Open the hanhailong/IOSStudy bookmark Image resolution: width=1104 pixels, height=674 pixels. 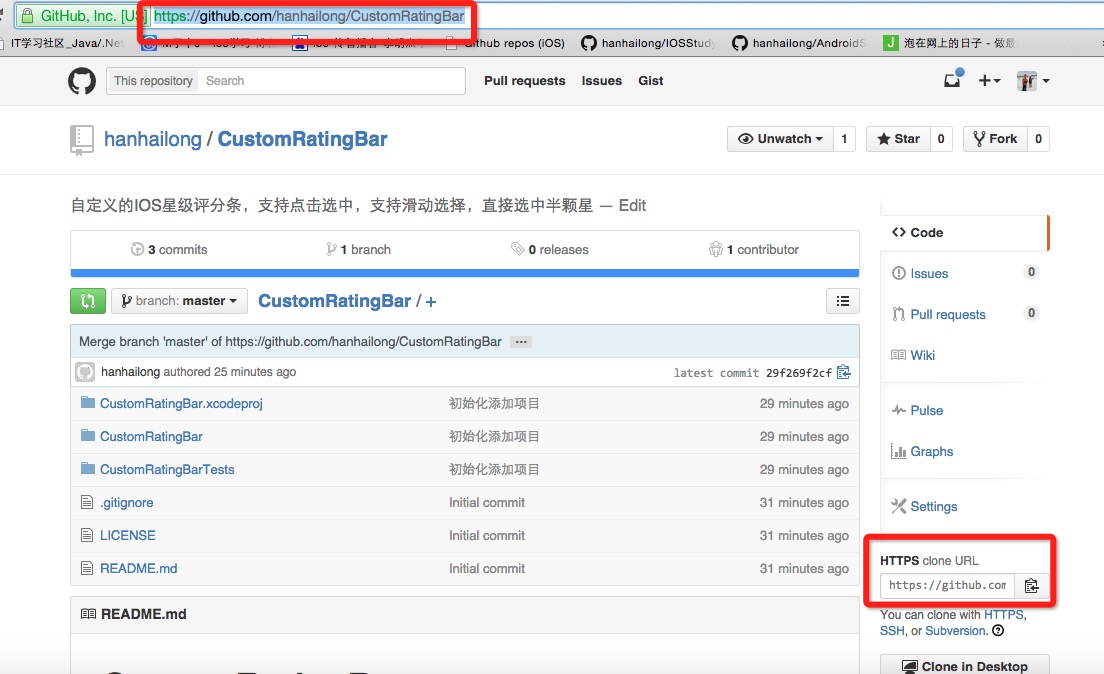click(x=648, y=43)
